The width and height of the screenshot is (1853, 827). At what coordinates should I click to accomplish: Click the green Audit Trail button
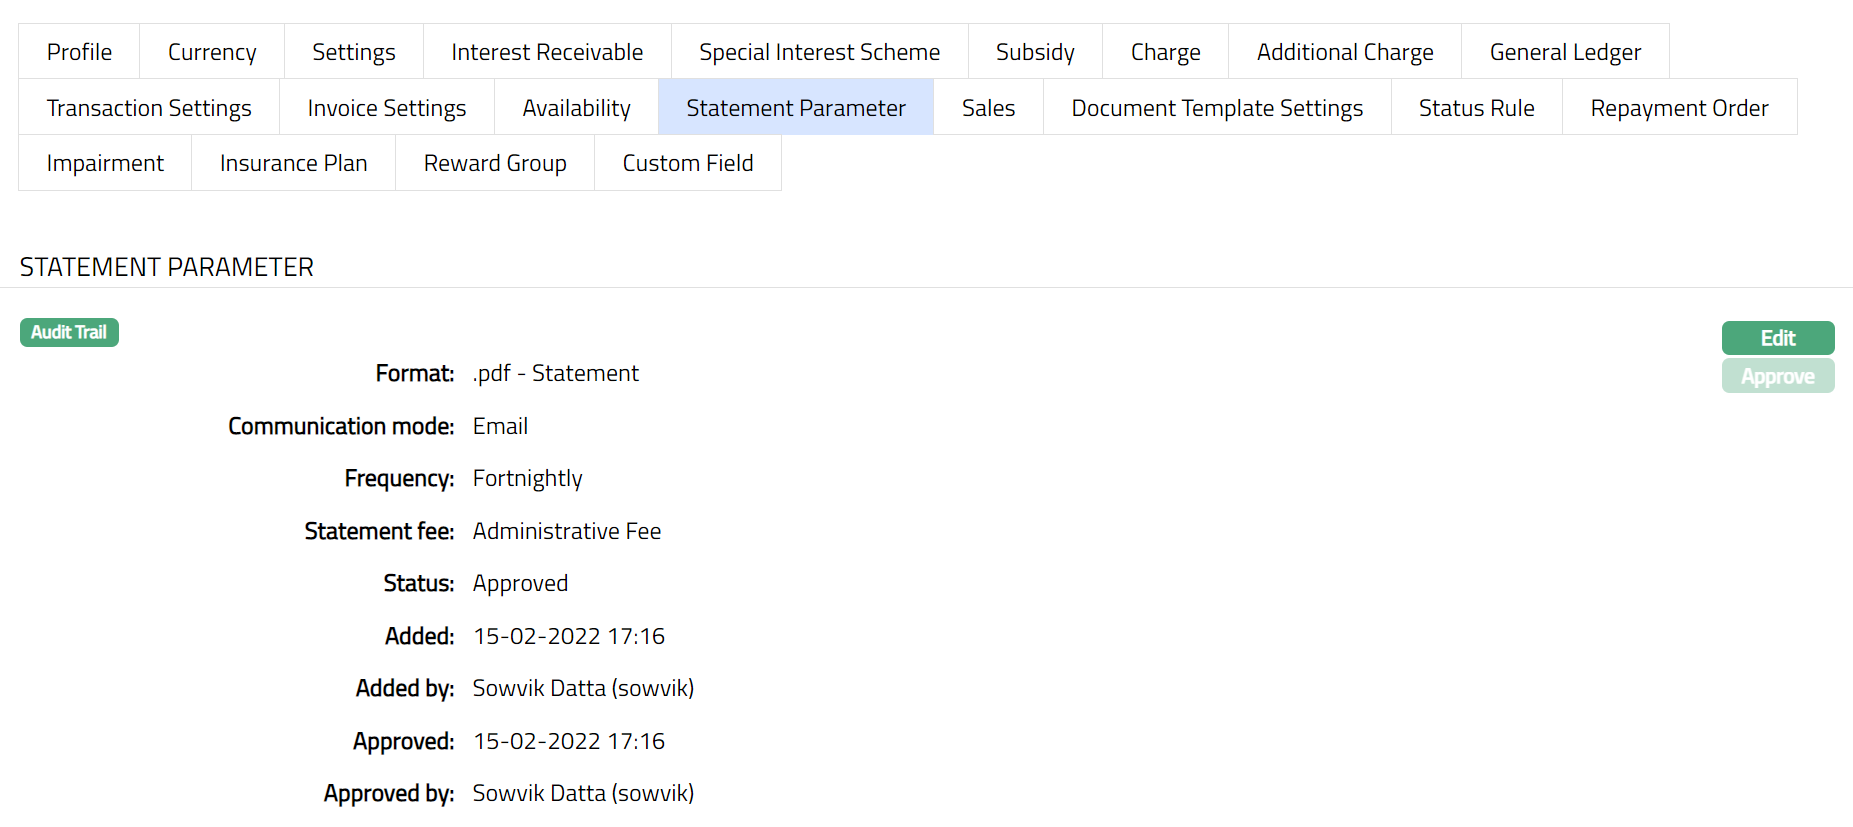[x=69, y=332]
